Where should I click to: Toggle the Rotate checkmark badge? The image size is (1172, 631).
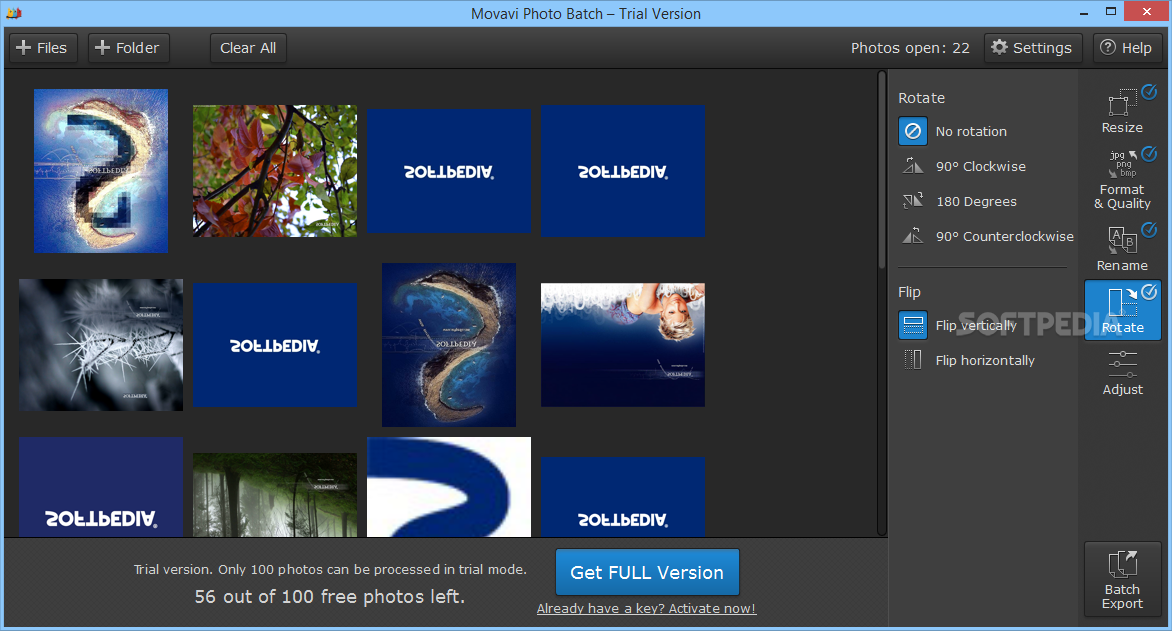click(1149, 292)
